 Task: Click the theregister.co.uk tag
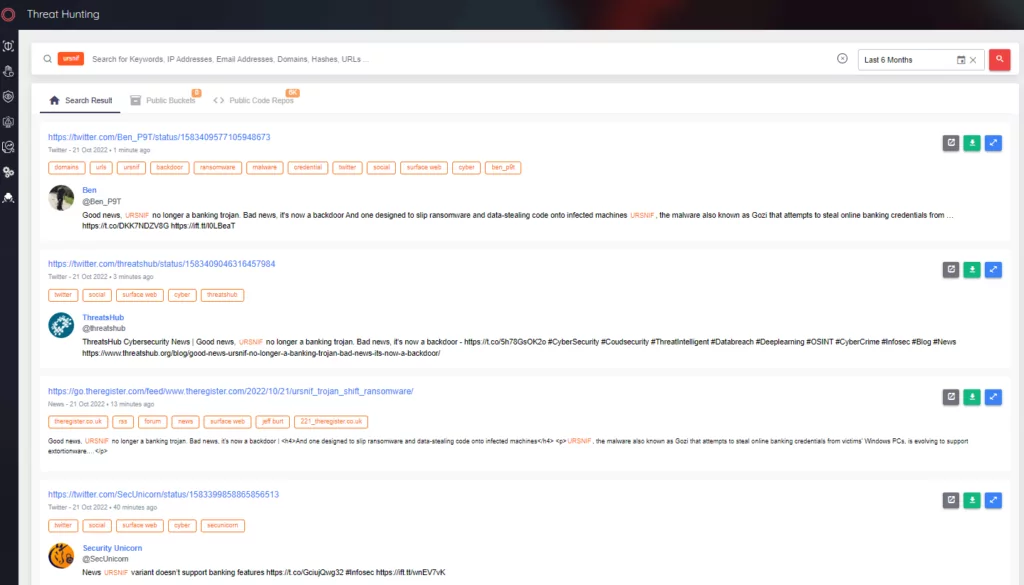pos(78,422)
